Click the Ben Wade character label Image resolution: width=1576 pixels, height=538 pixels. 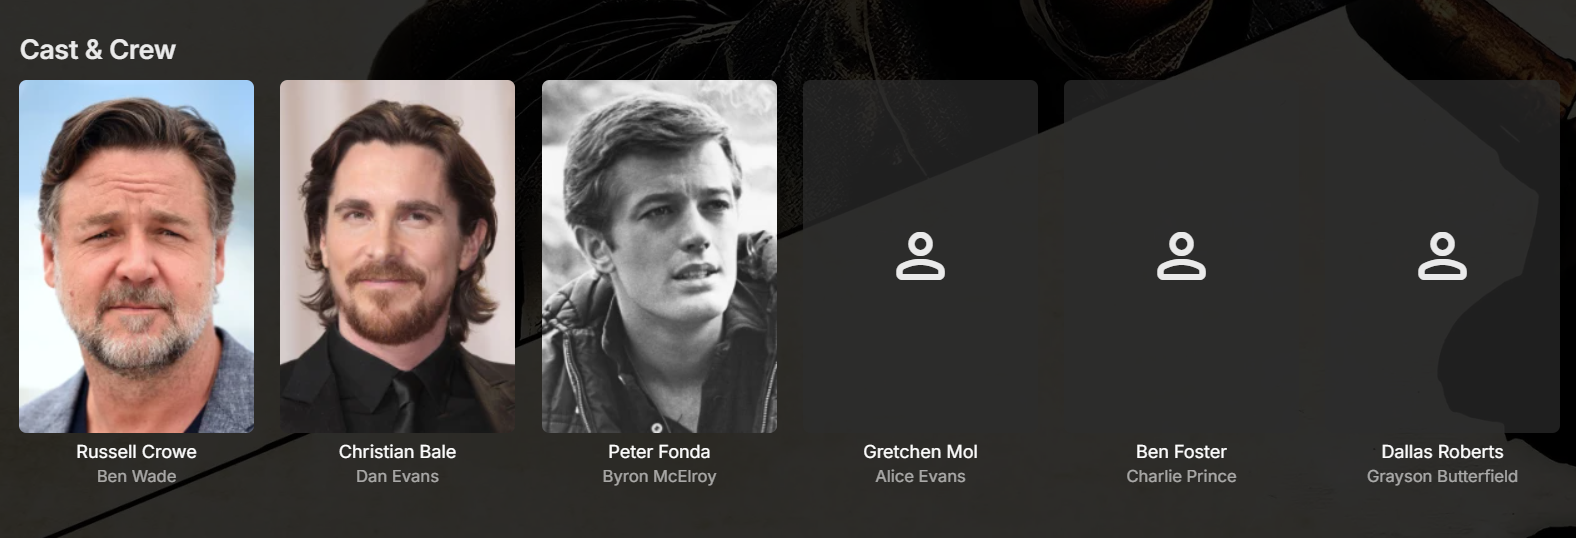click(x=136, y=476)
